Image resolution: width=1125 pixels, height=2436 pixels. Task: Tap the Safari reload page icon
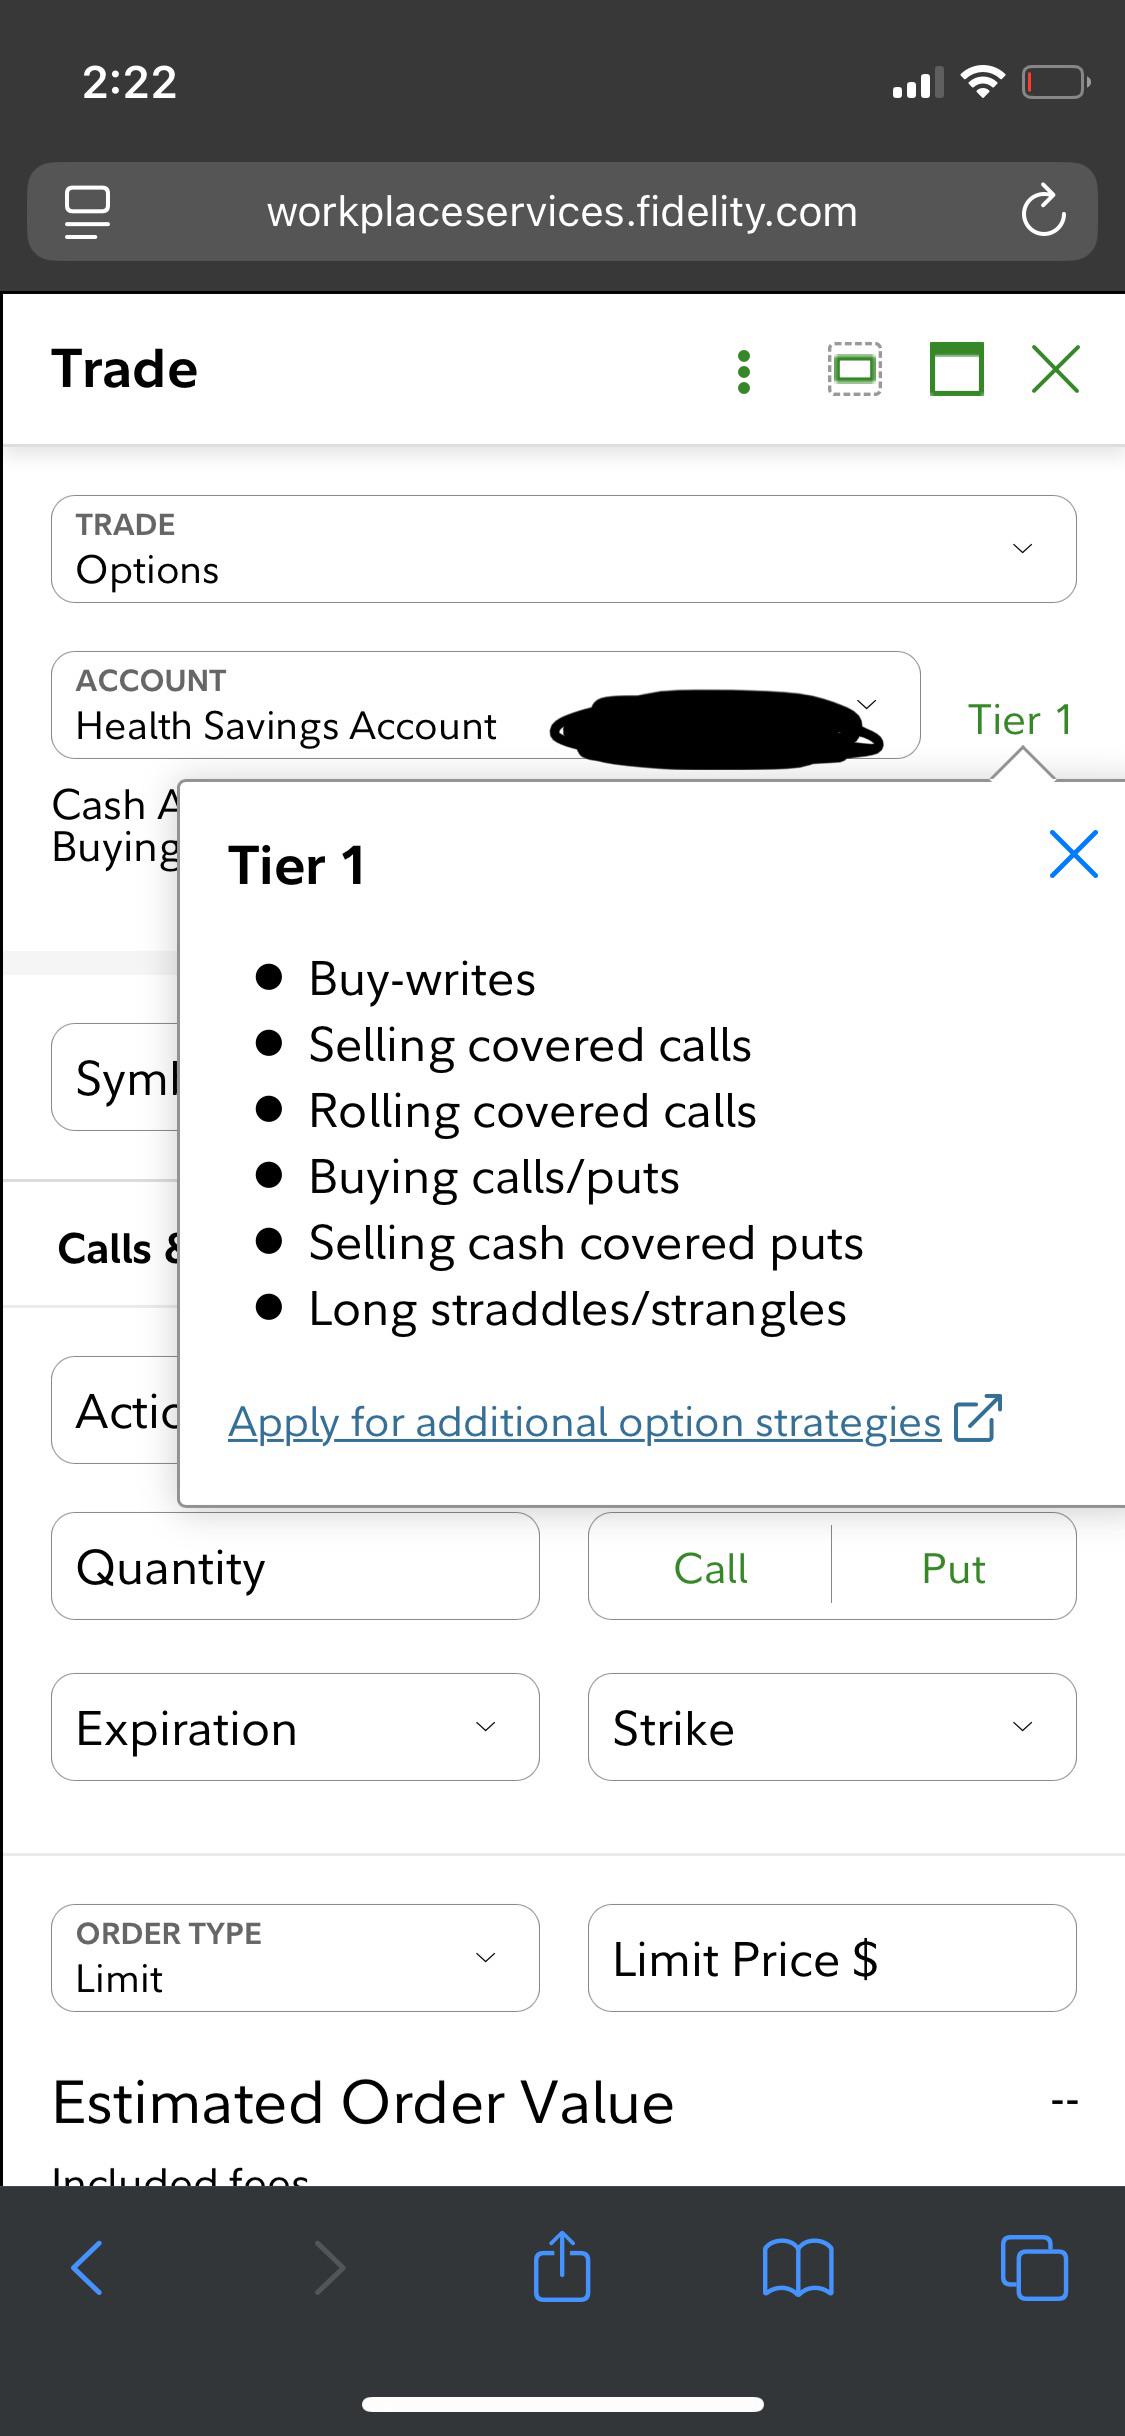(1043, 211)
